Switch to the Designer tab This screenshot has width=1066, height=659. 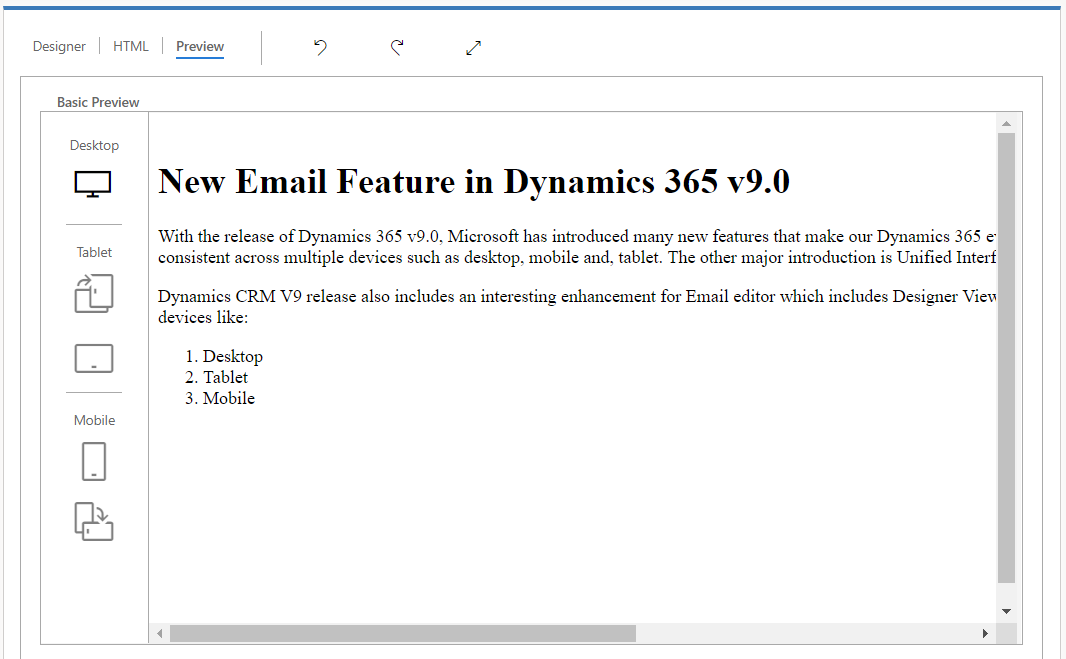pyautogui.click(x=59, y=46)
